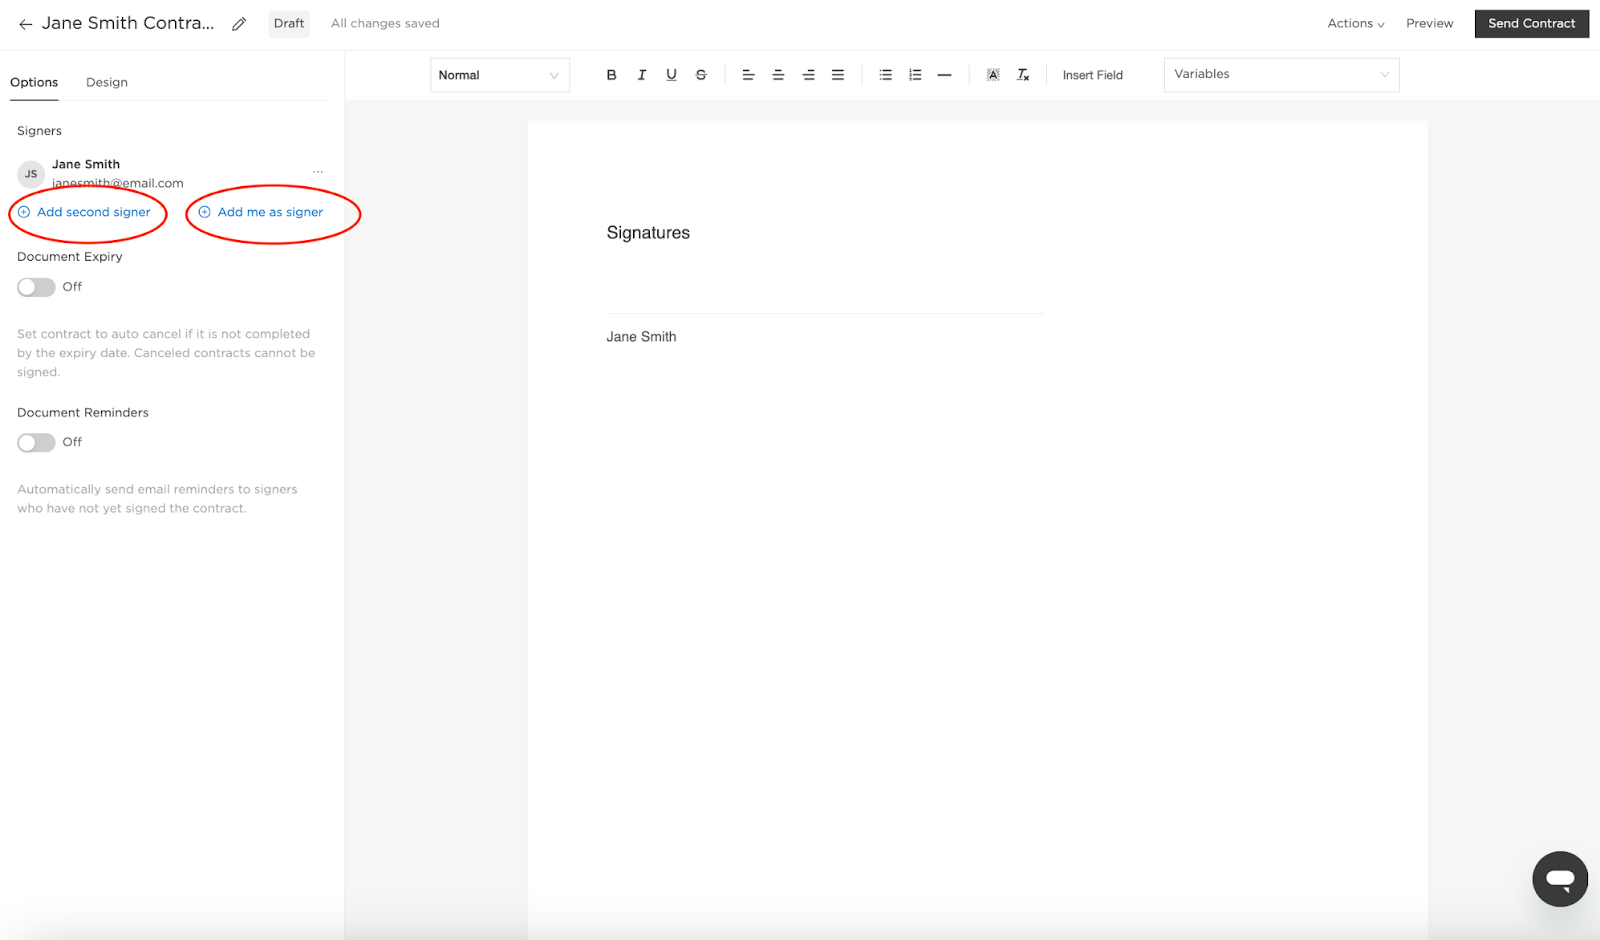
Task: Click Add second signer
Action: tap(85, 212)
